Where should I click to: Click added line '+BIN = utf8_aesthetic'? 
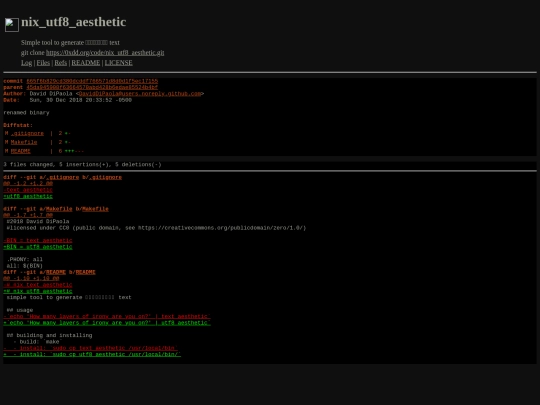[38, 247]
